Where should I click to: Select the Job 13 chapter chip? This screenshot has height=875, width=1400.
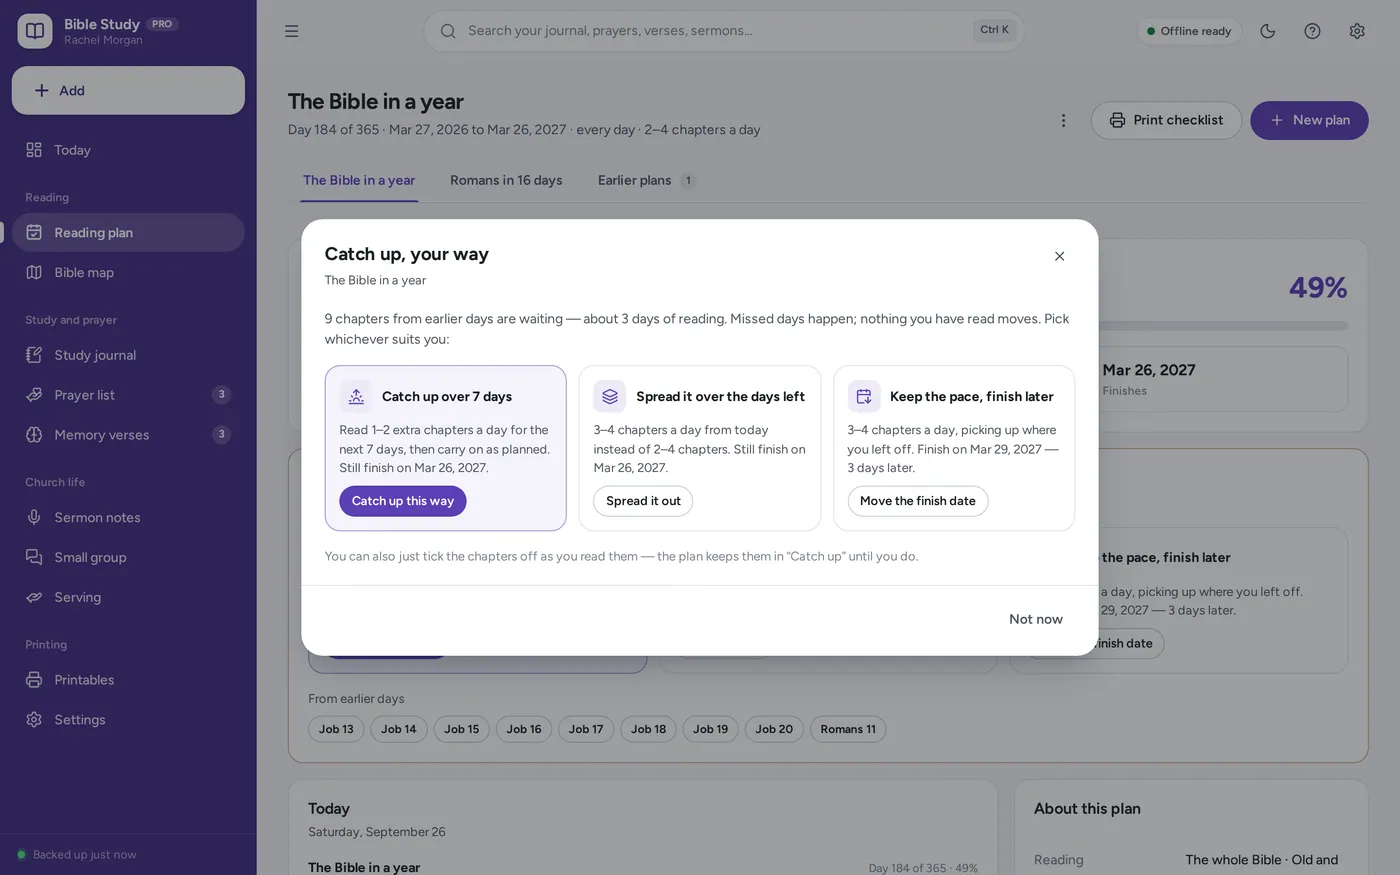pyautogui.click(x=336, y=729)
